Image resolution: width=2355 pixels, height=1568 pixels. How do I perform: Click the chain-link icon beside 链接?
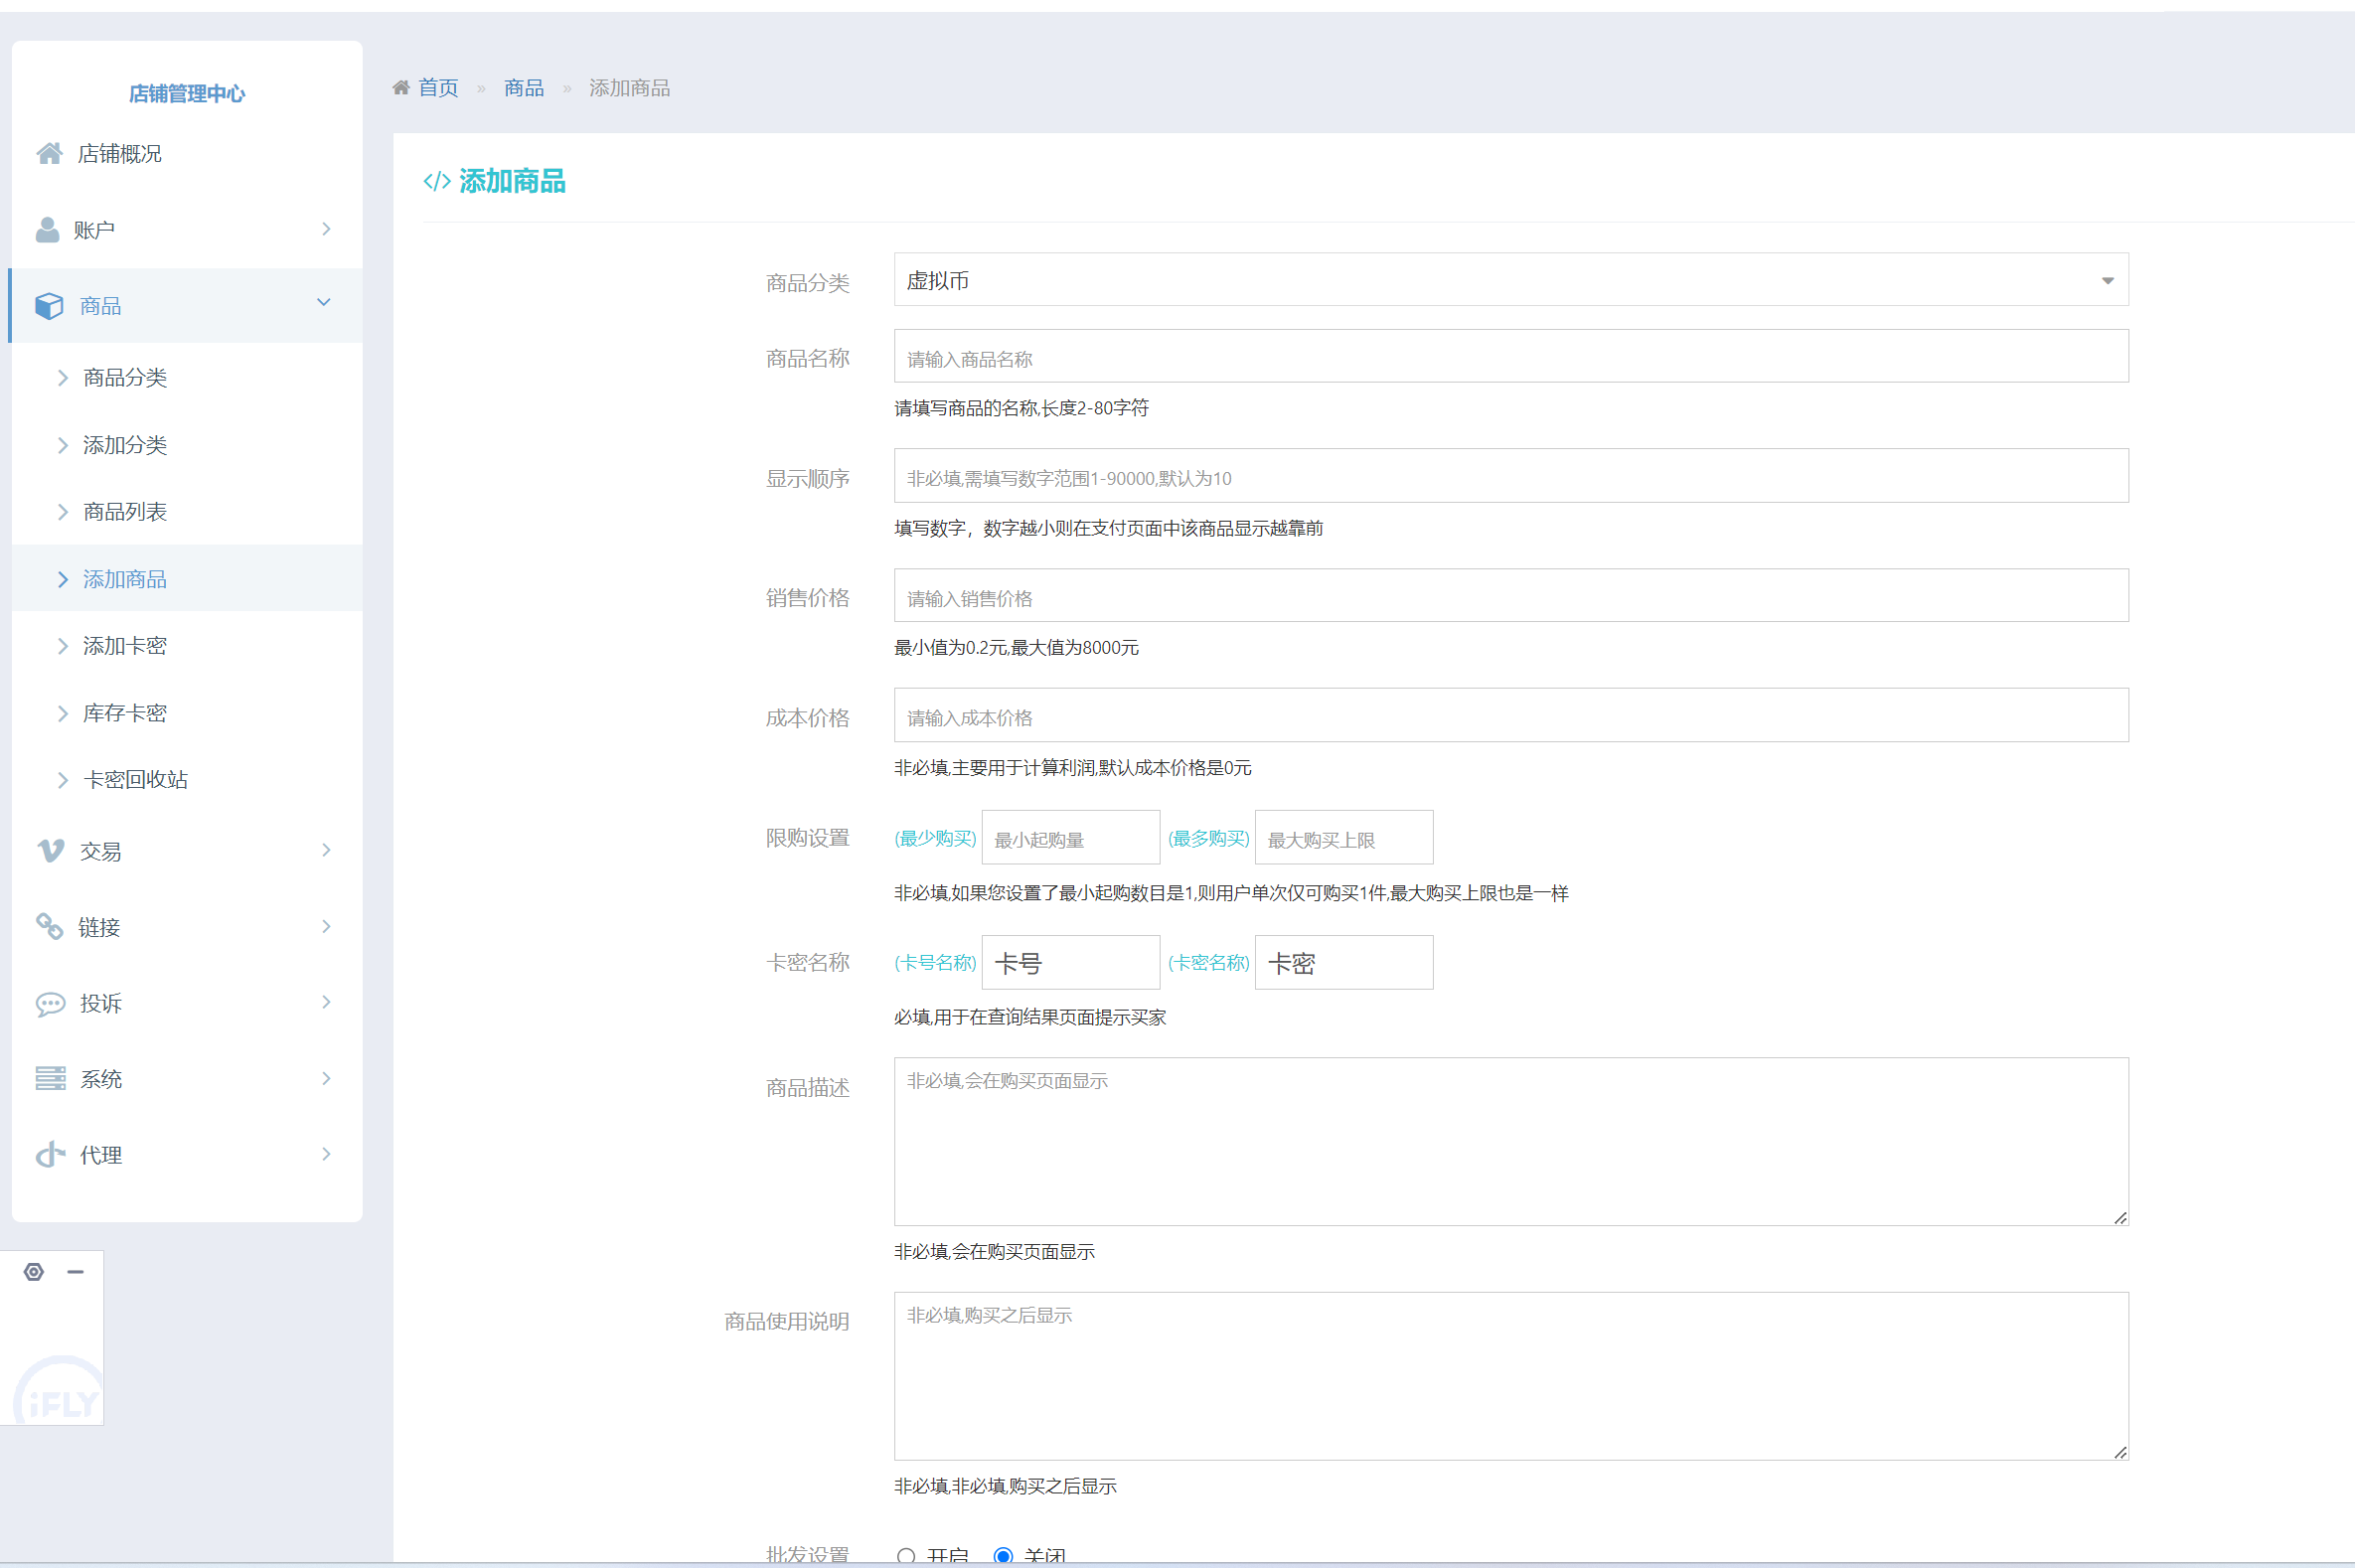click(49, 927)
